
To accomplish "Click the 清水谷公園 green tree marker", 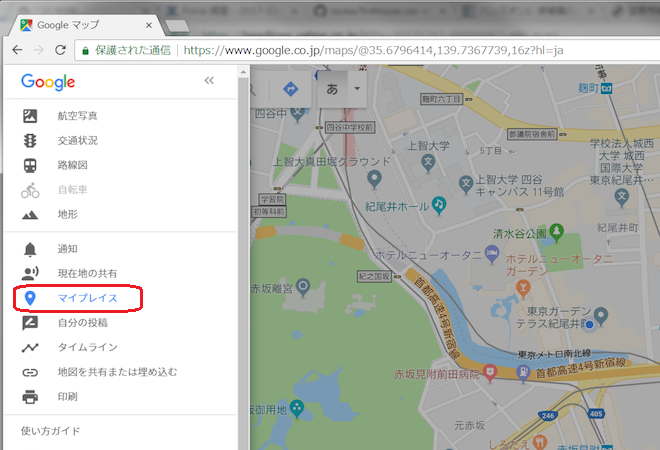I will 556,232.
